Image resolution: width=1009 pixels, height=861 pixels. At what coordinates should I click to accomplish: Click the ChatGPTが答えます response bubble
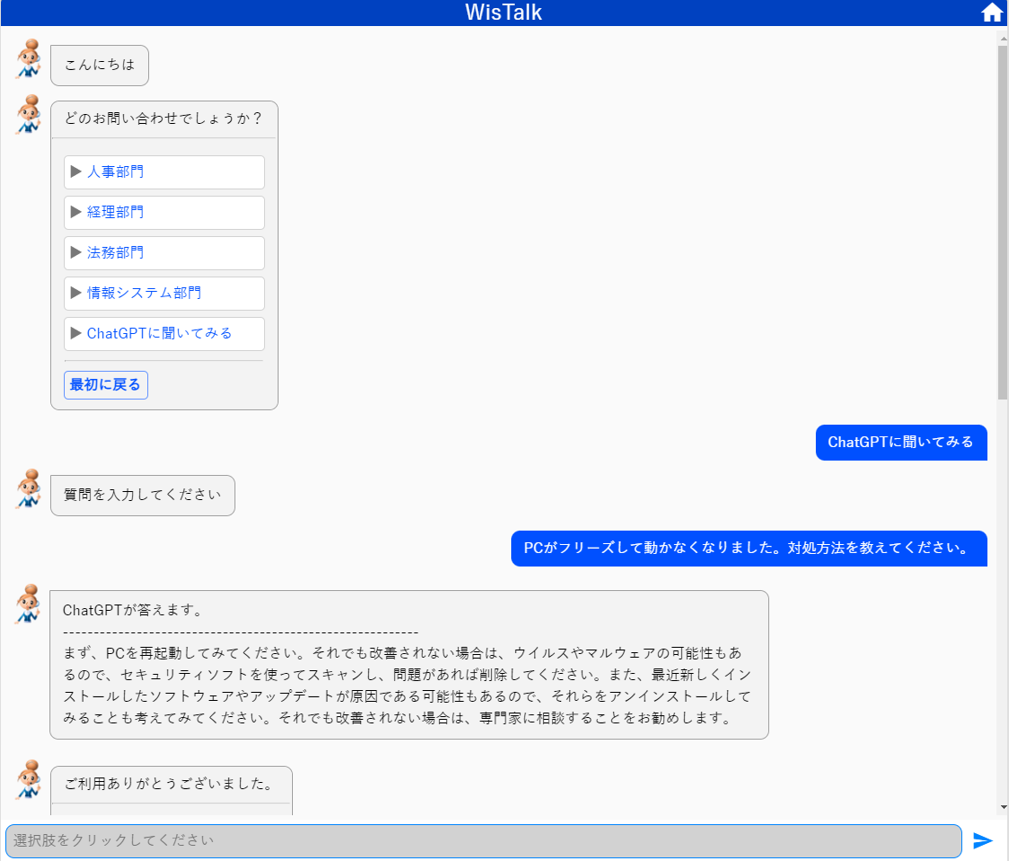click(x=410, y=663)
